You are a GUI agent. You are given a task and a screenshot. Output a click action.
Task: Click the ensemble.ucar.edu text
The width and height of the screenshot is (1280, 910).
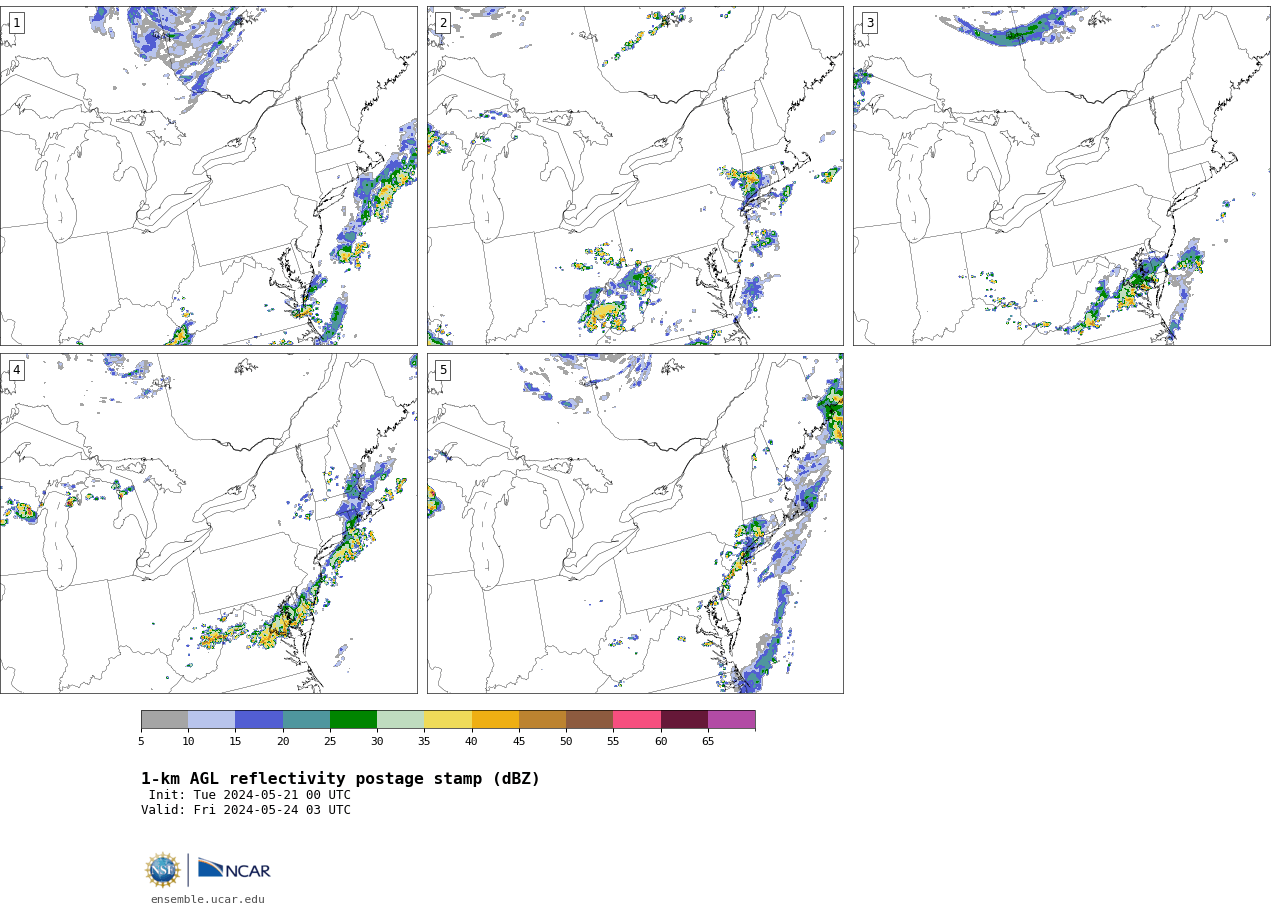click(208, 900)
